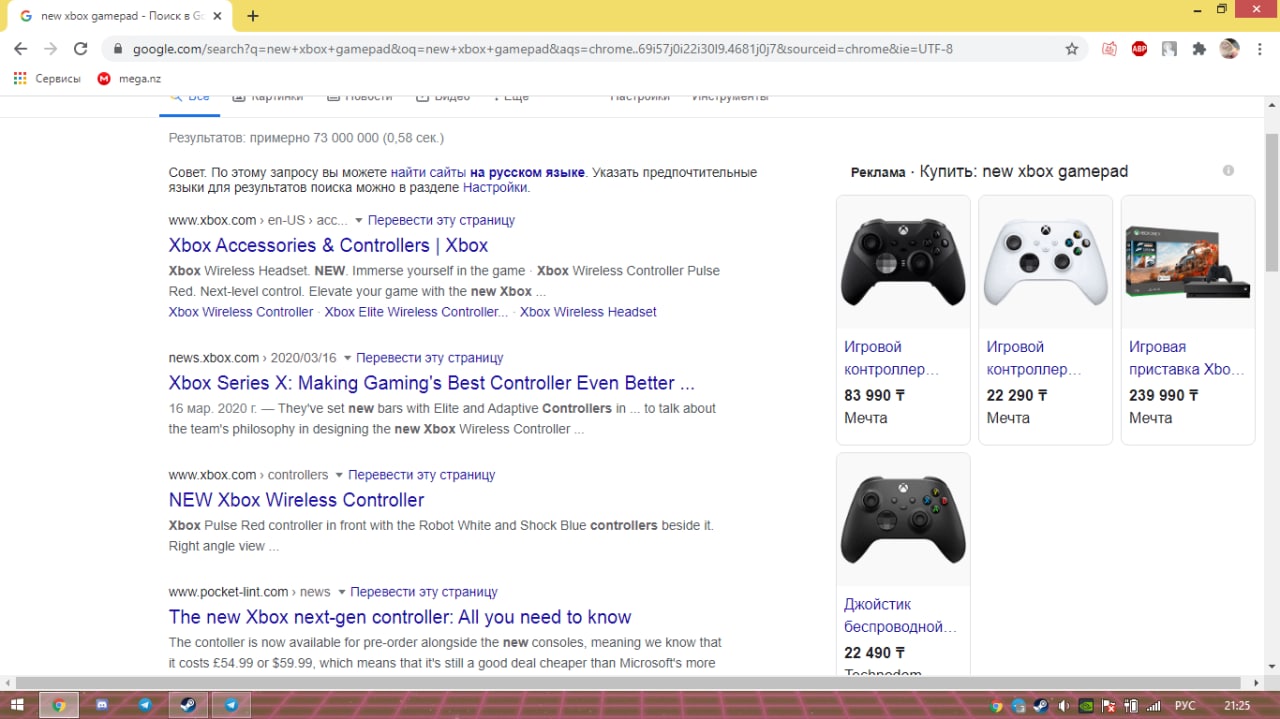Viewport: 1280px width, 719px height.
Task: Open the 'Xbox Elite Wireless Controller...' sitelink
Action: coord(416,312)
